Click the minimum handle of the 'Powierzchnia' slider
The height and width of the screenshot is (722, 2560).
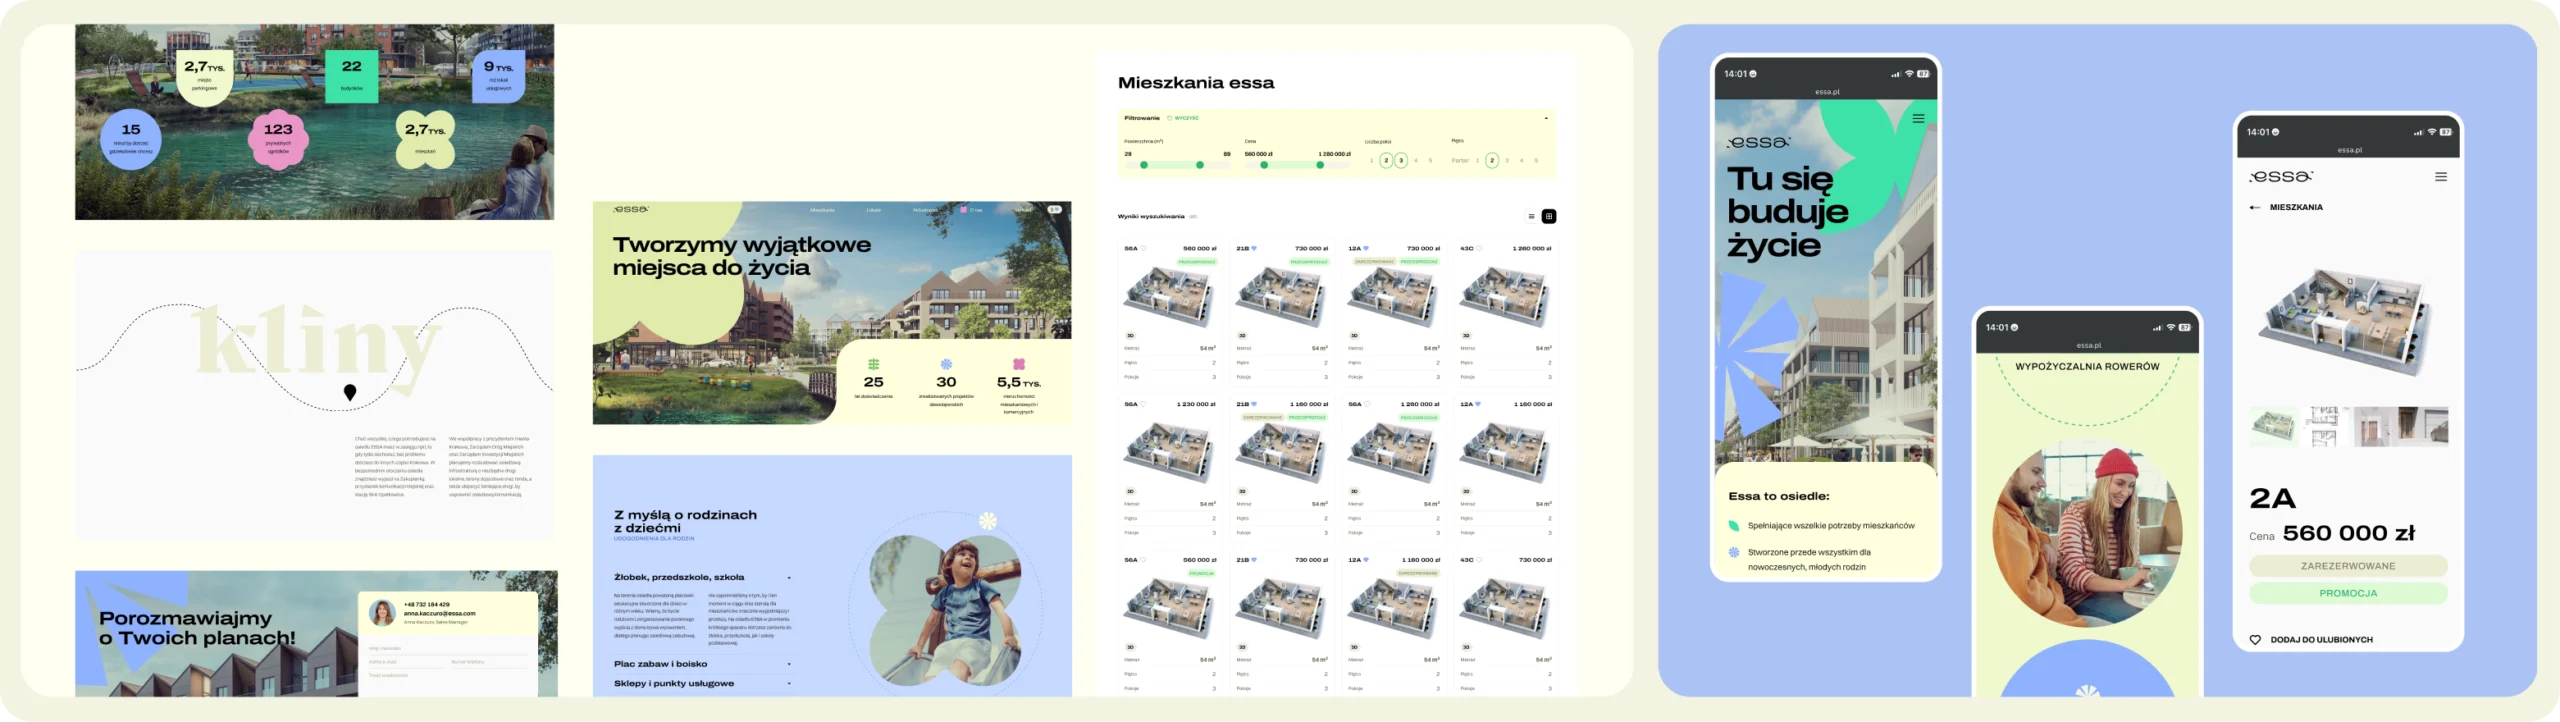1144,165
